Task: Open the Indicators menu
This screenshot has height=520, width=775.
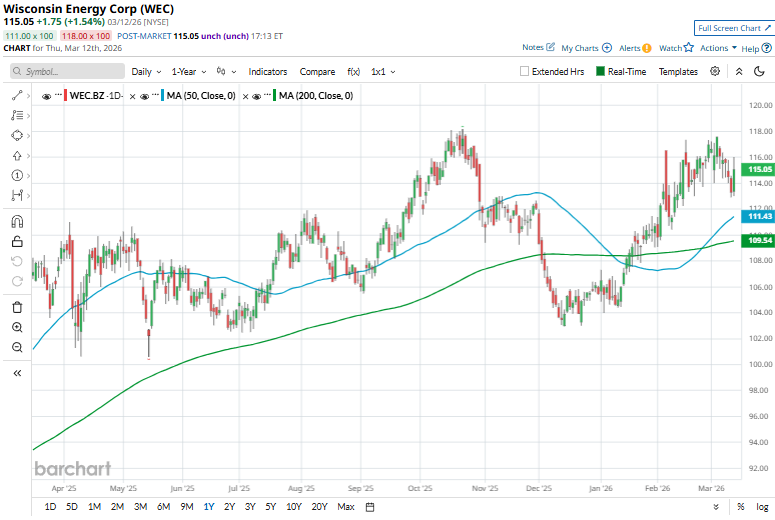Action: (x=267, y=72)
